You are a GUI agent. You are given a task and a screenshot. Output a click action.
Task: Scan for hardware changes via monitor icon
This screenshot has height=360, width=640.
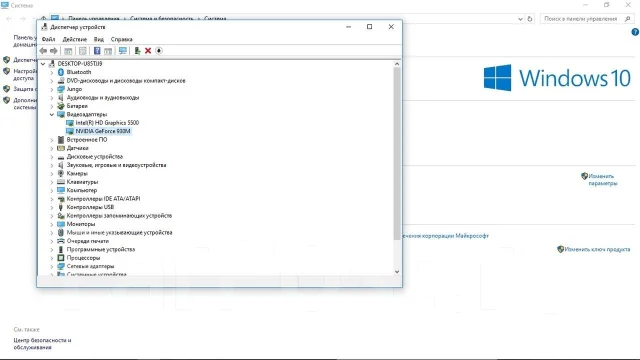point(122,51)
